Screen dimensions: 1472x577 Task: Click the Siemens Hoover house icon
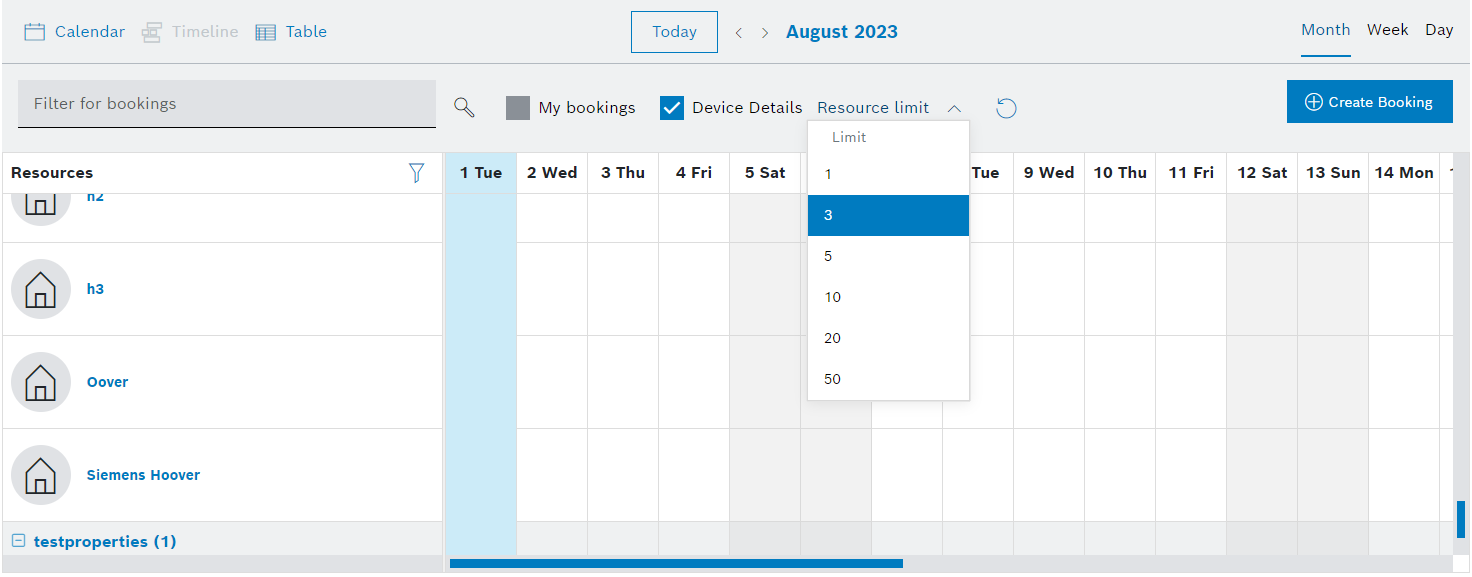[41, 475]
